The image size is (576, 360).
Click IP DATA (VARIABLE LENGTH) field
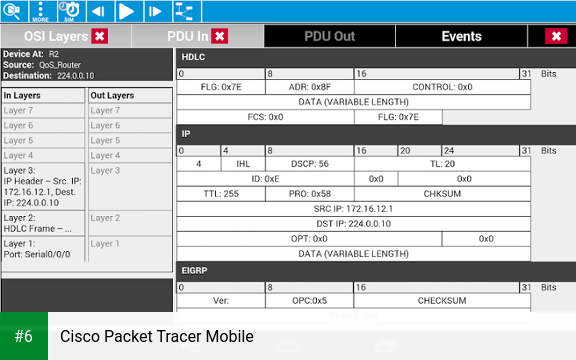pos(353,254)
